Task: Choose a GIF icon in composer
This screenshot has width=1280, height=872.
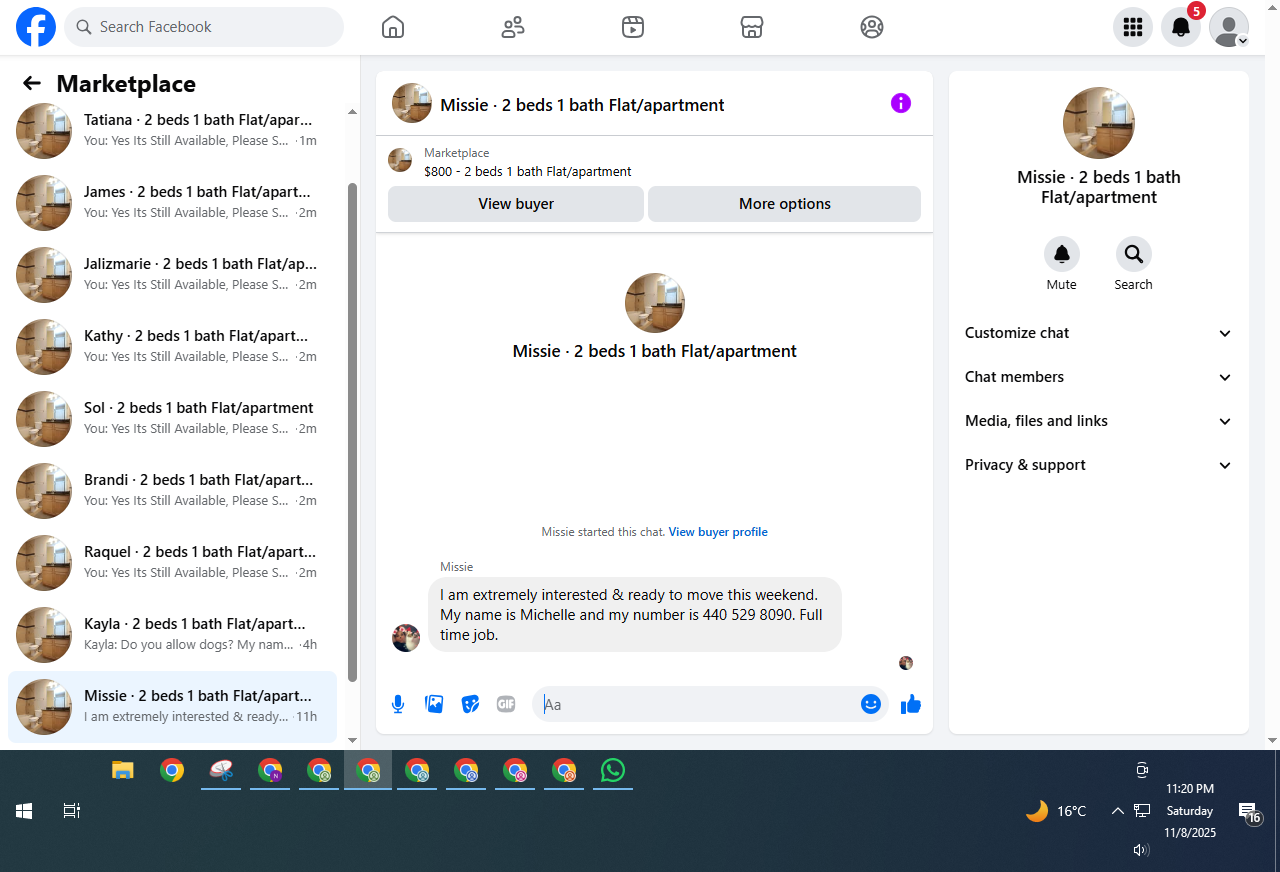Action: [506, 704]
